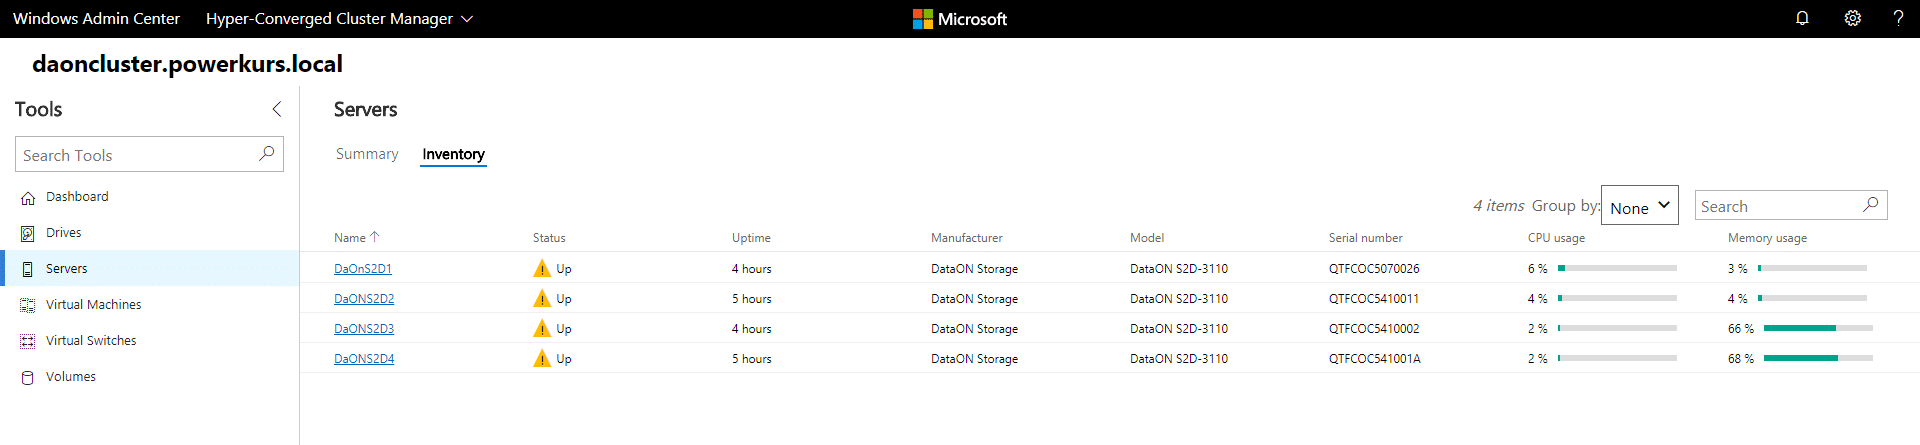
Task: Sort by CPU usage column header
Action: click(1556, 238)
